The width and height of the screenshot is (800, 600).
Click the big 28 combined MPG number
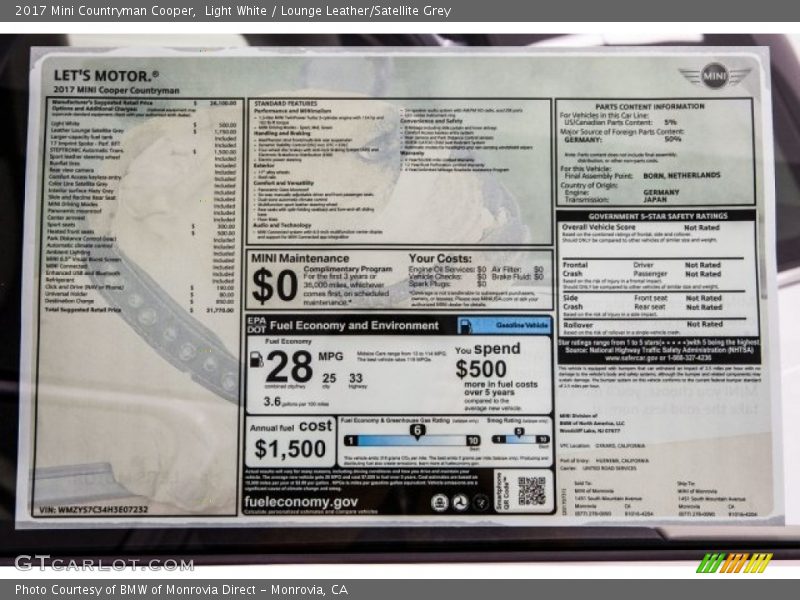[x=289, y=366]
